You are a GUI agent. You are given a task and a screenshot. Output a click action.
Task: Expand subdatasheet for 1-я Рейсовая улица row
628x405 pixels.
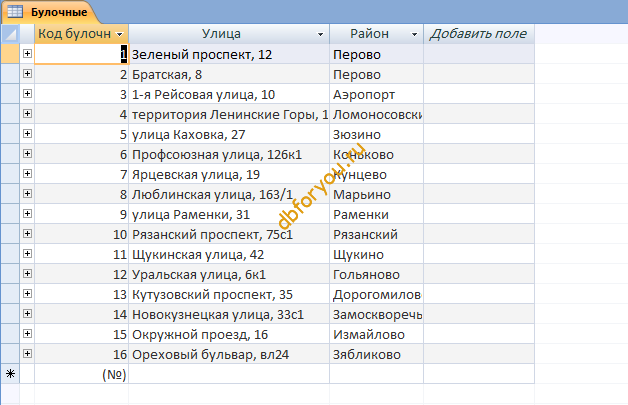tap(27, 94)
